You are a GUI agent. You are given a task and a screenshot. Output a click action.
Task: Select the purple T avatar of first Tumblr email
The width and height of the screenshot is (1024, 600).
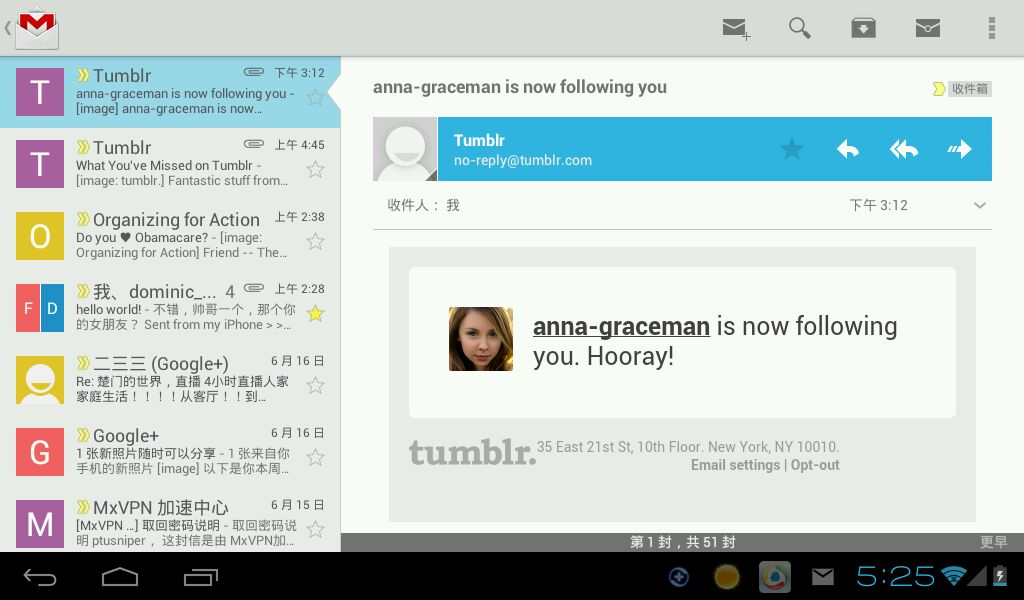[40, 92]
